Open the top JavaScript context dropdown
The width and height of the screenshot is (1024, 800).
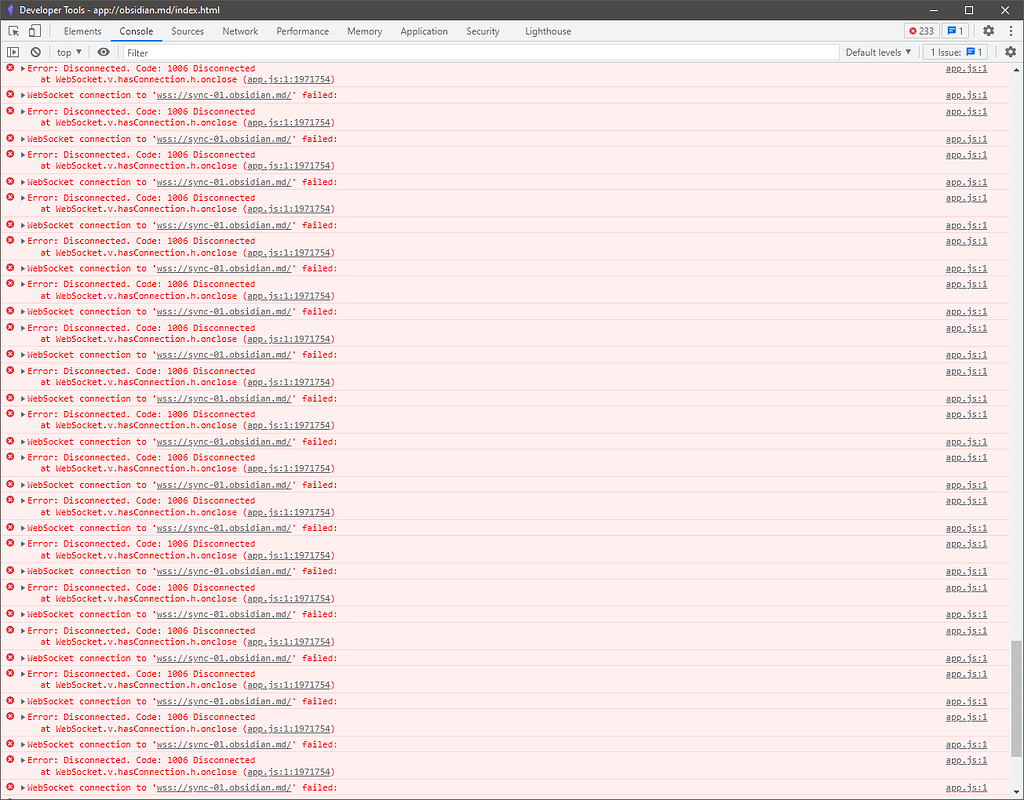click(69, 52)
